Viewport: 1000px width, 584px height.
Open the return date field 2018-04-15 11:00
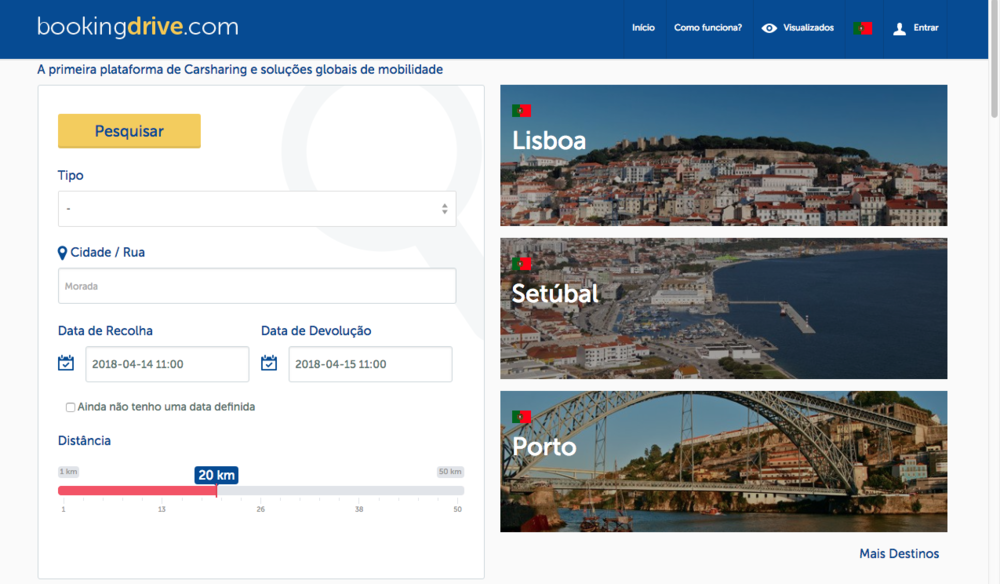tap(370, 364)
